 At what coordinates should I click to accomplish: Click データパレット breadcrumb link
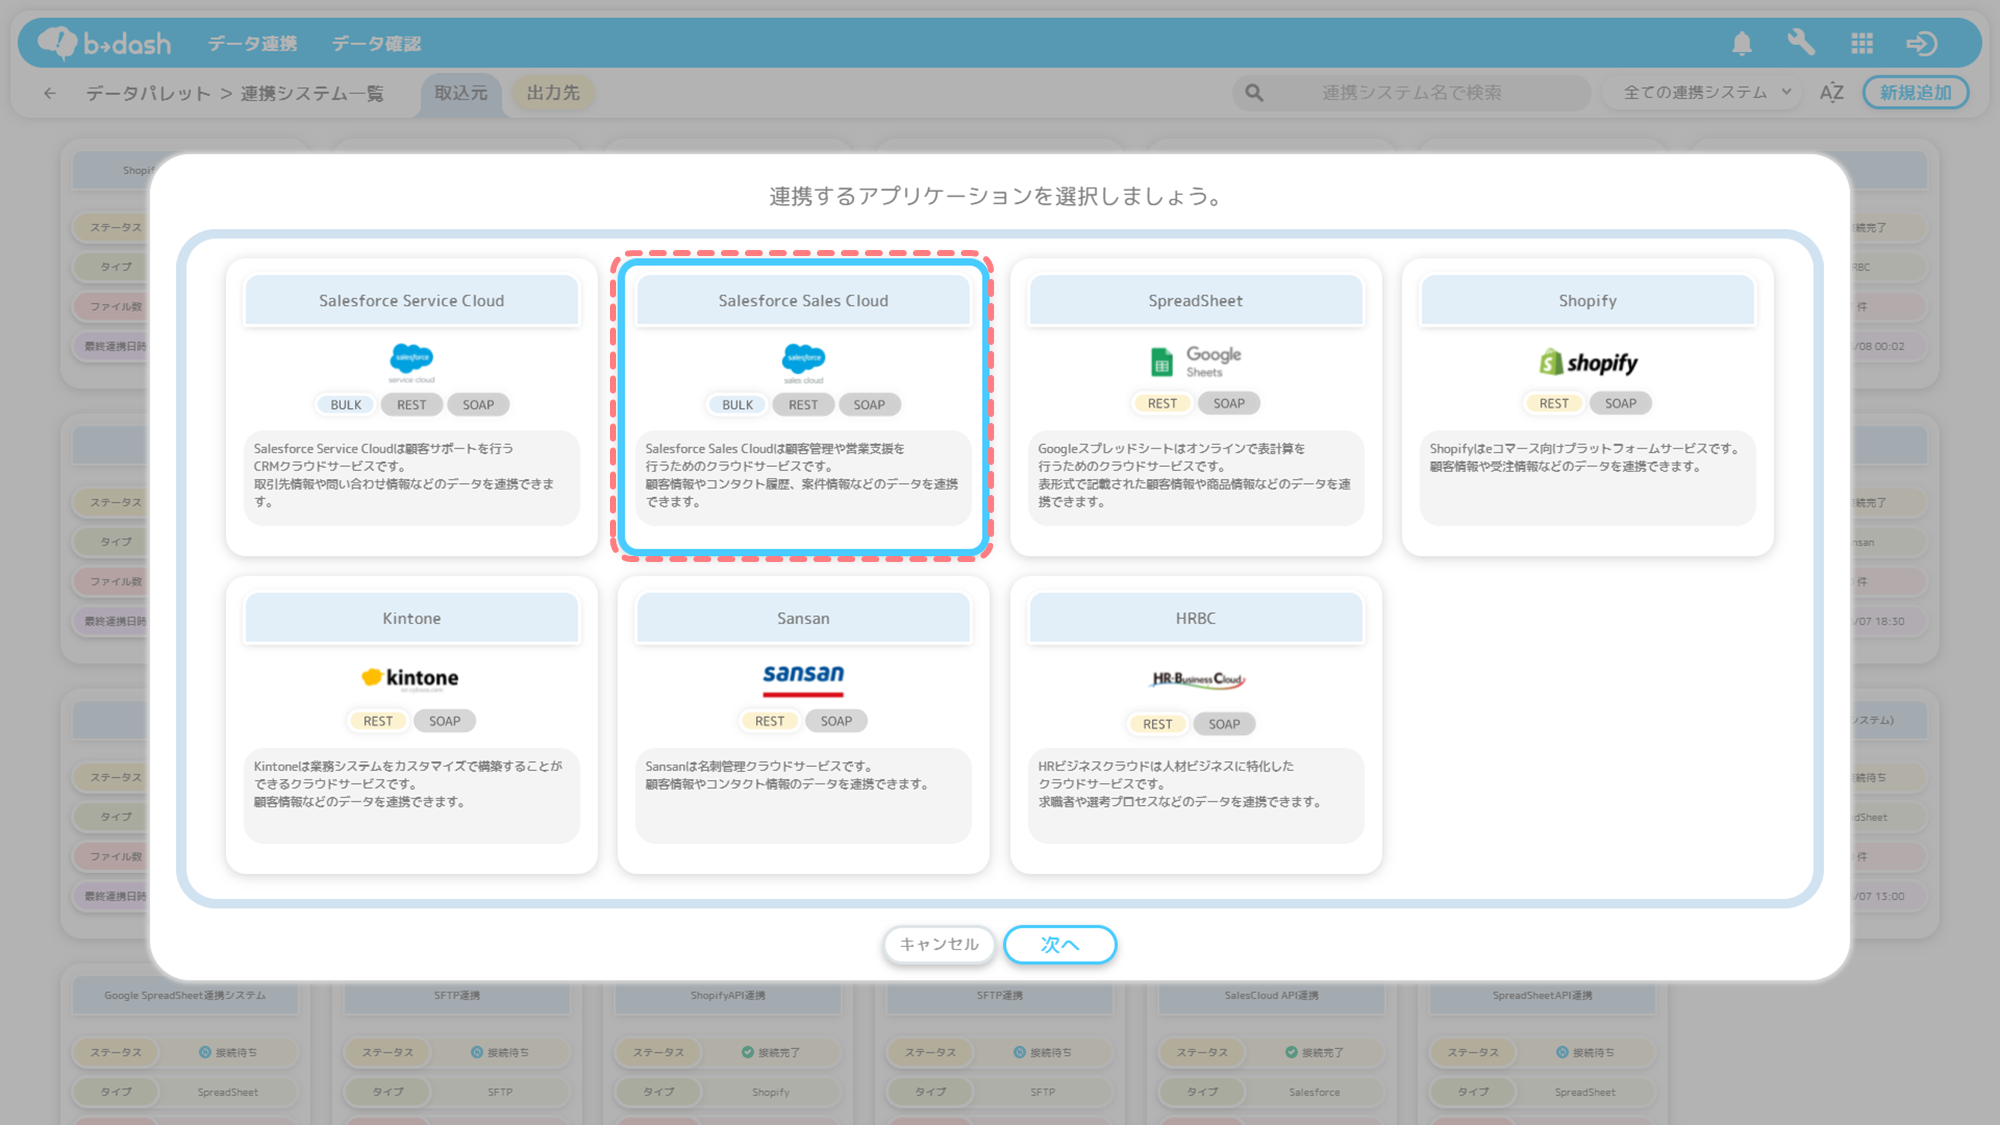[x=148, y=93]
